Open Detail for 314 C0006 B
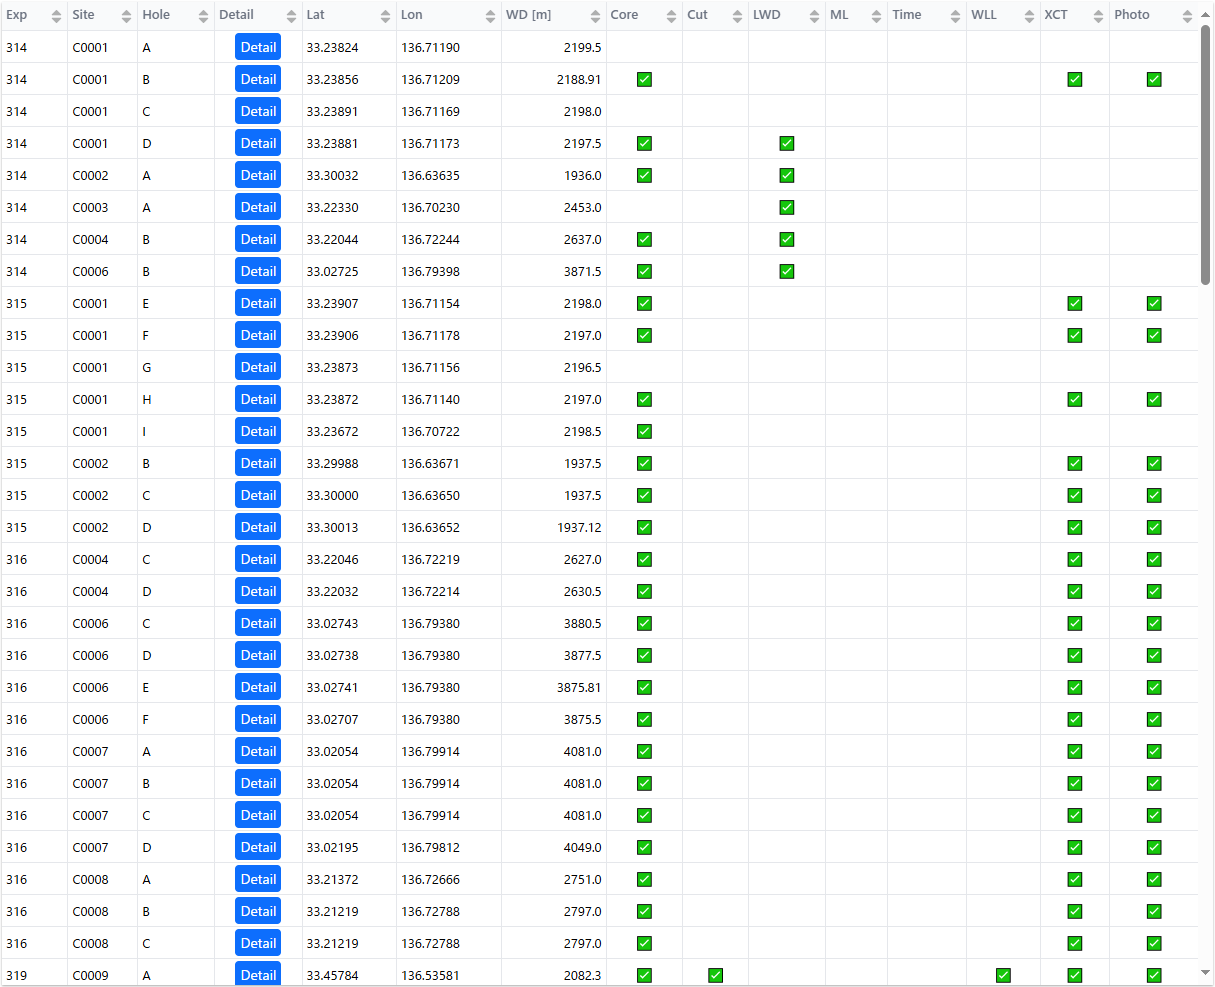1215x987 pixels. [x=258, y=271]
